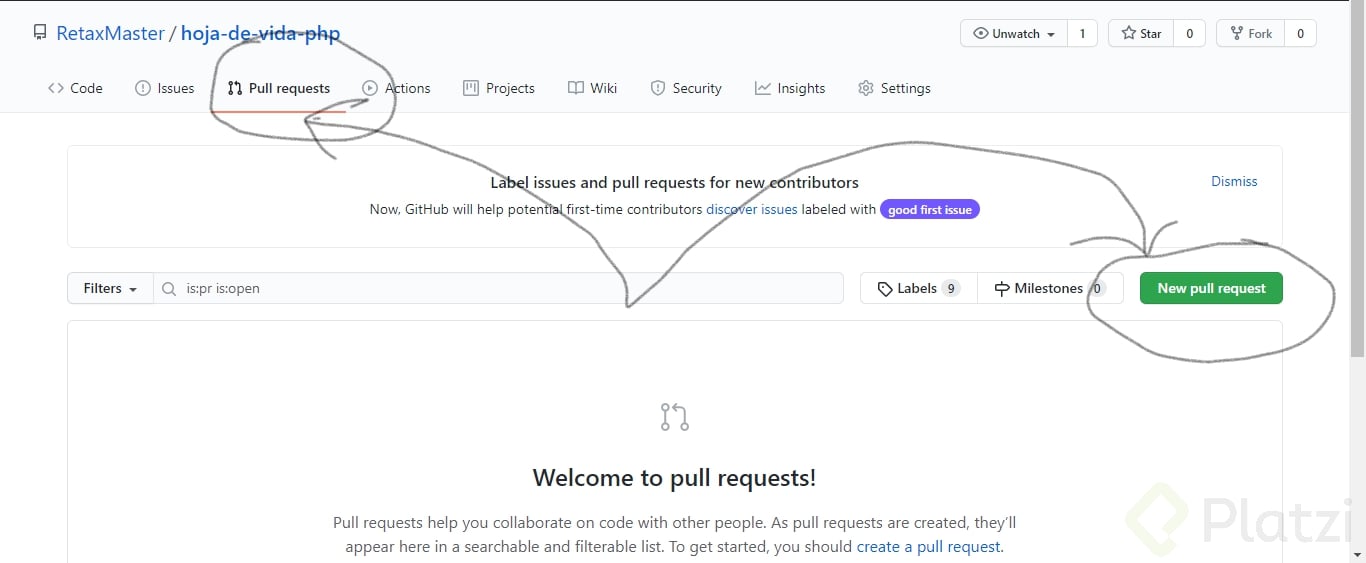View the watchers count of 1

(1082, 33)
